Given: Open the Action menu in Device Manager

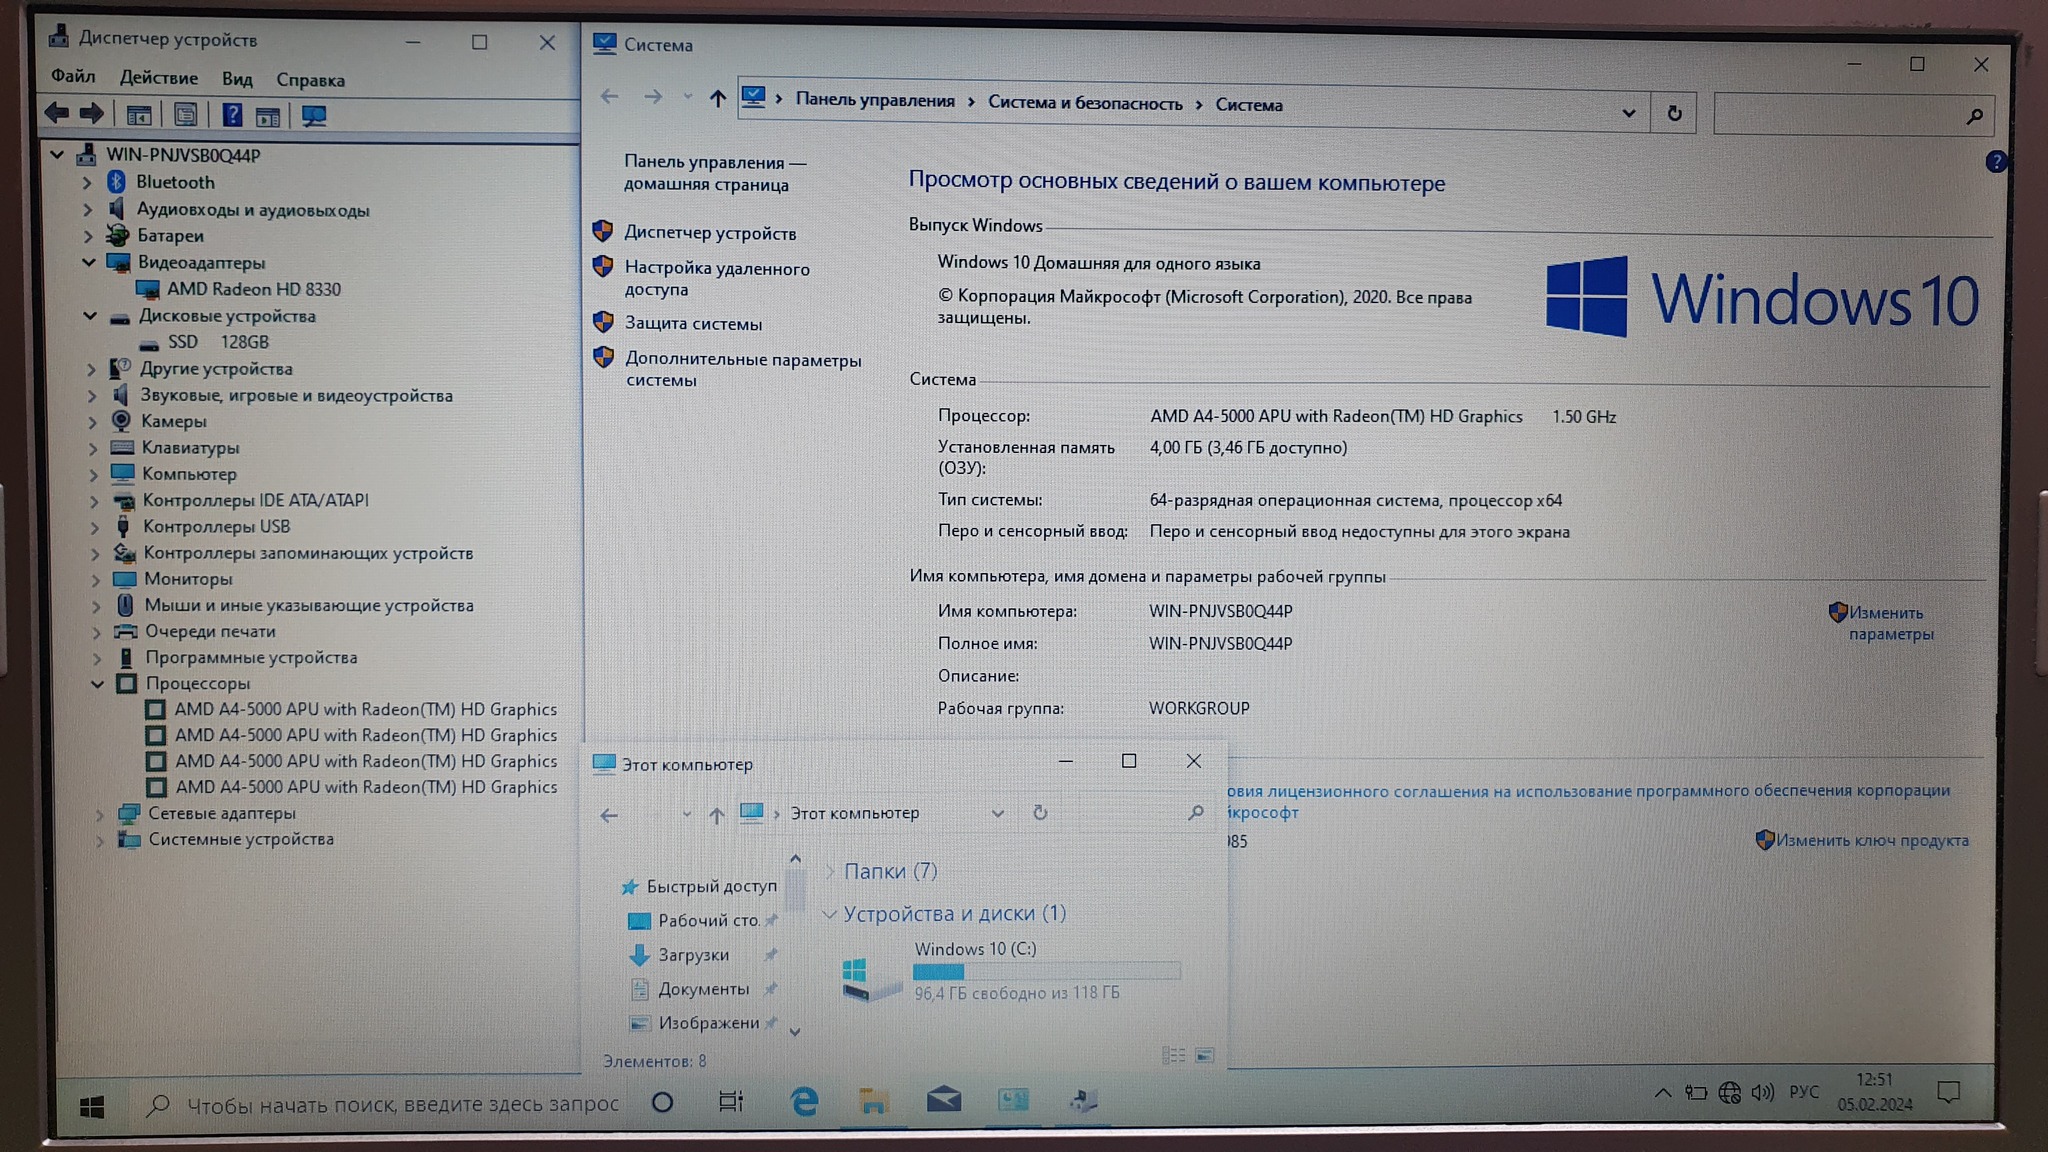Looking at the screenshot, I should 158,78.
